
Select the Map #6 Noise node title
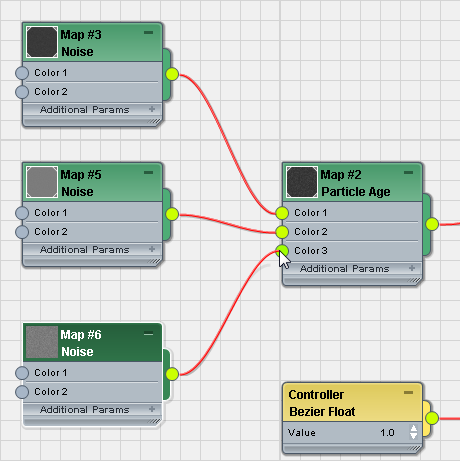pos(81,343)
